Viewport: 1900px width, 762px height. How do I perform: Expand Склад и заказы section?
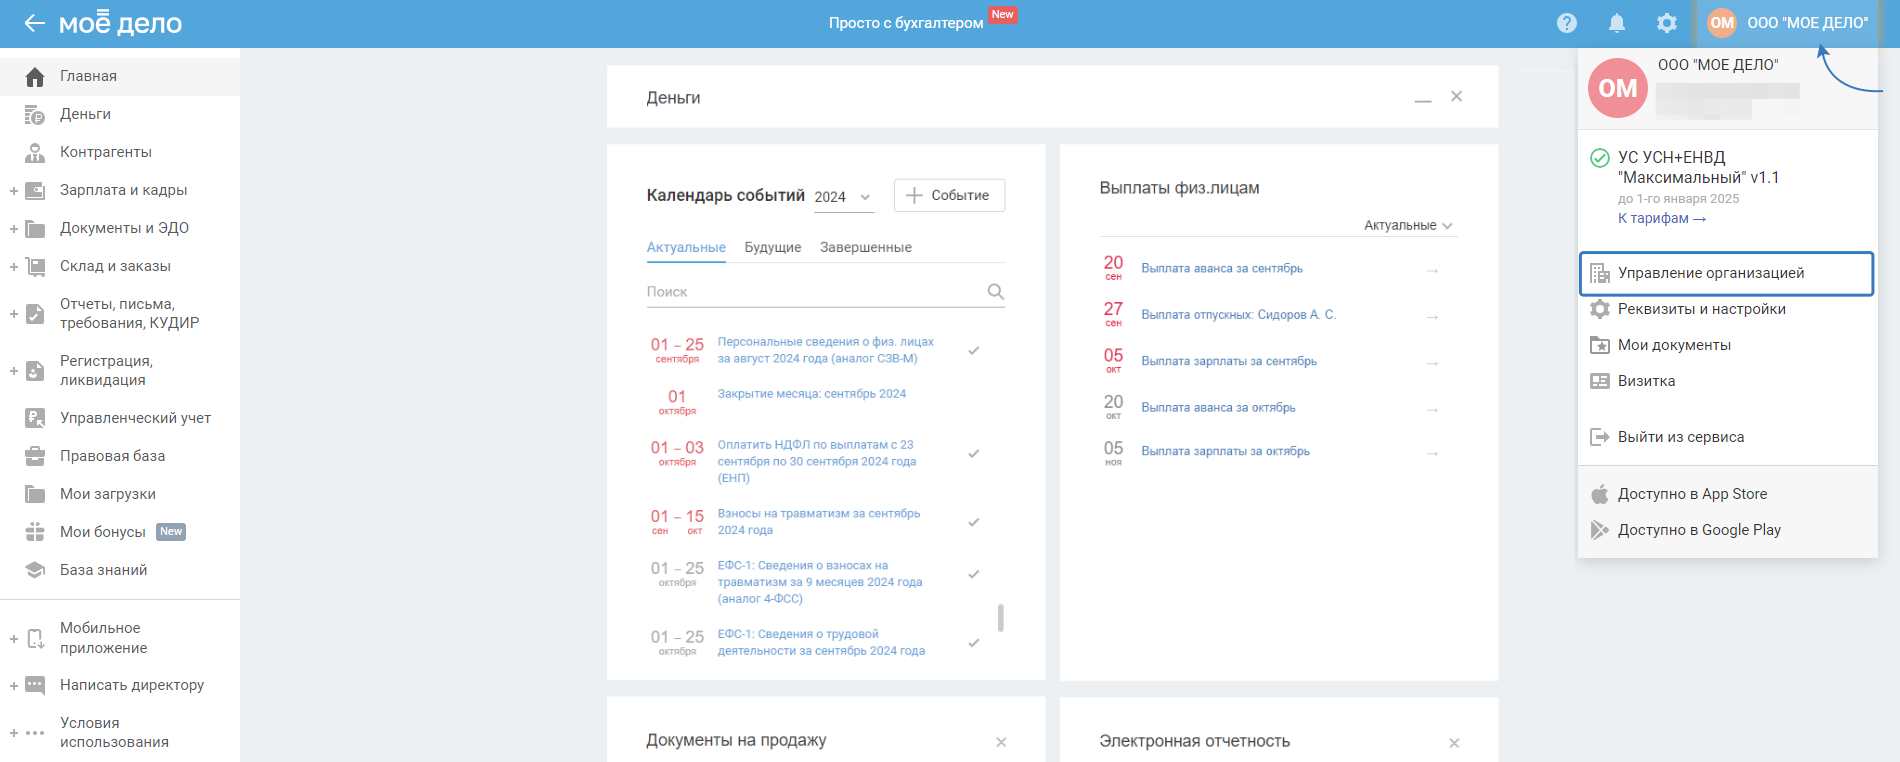click(x=14, y=267)
